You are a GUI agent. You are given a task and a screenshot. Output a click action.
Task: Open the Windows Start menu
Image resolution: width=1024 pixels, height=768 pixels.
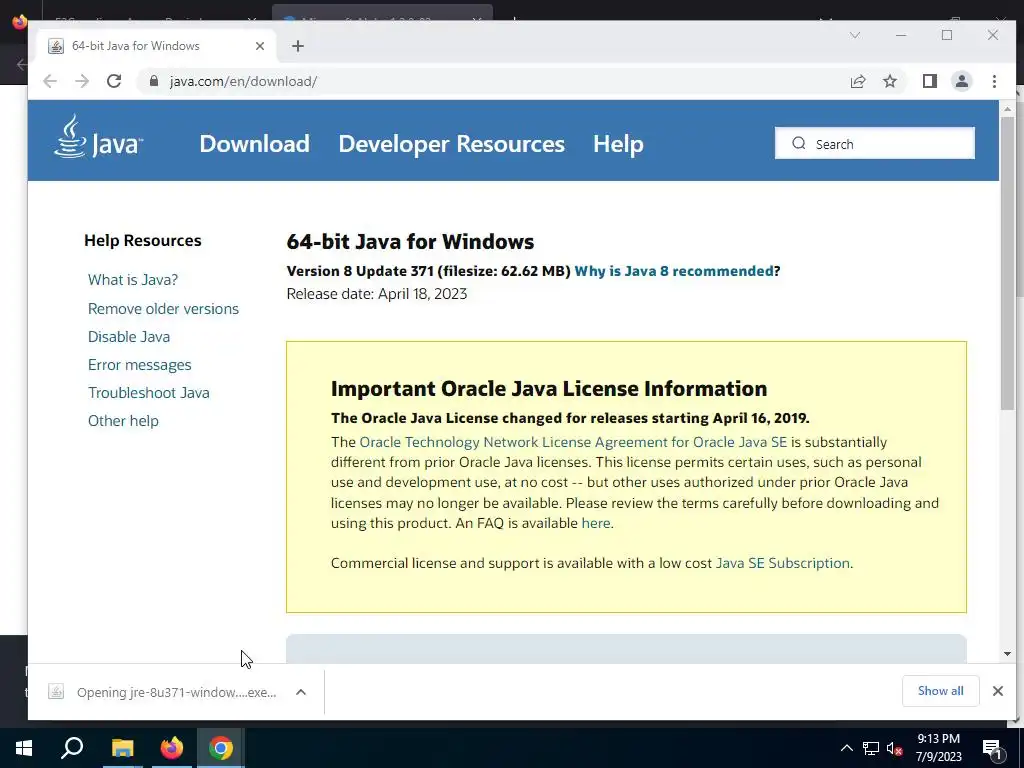[24, 748]
